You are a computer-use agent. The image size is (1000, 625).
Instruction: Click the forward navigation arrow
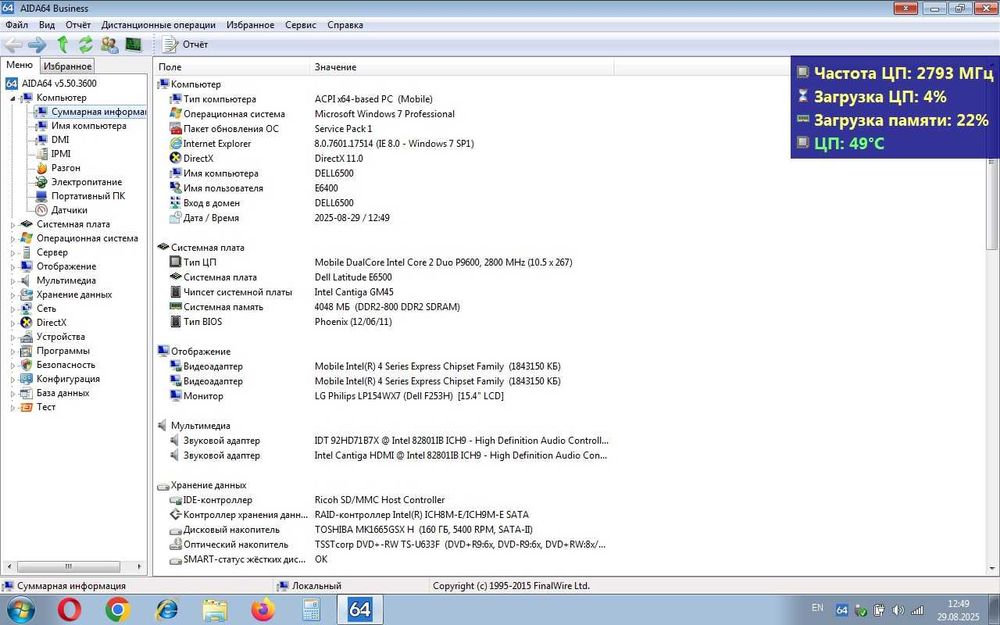click(37, 45)
